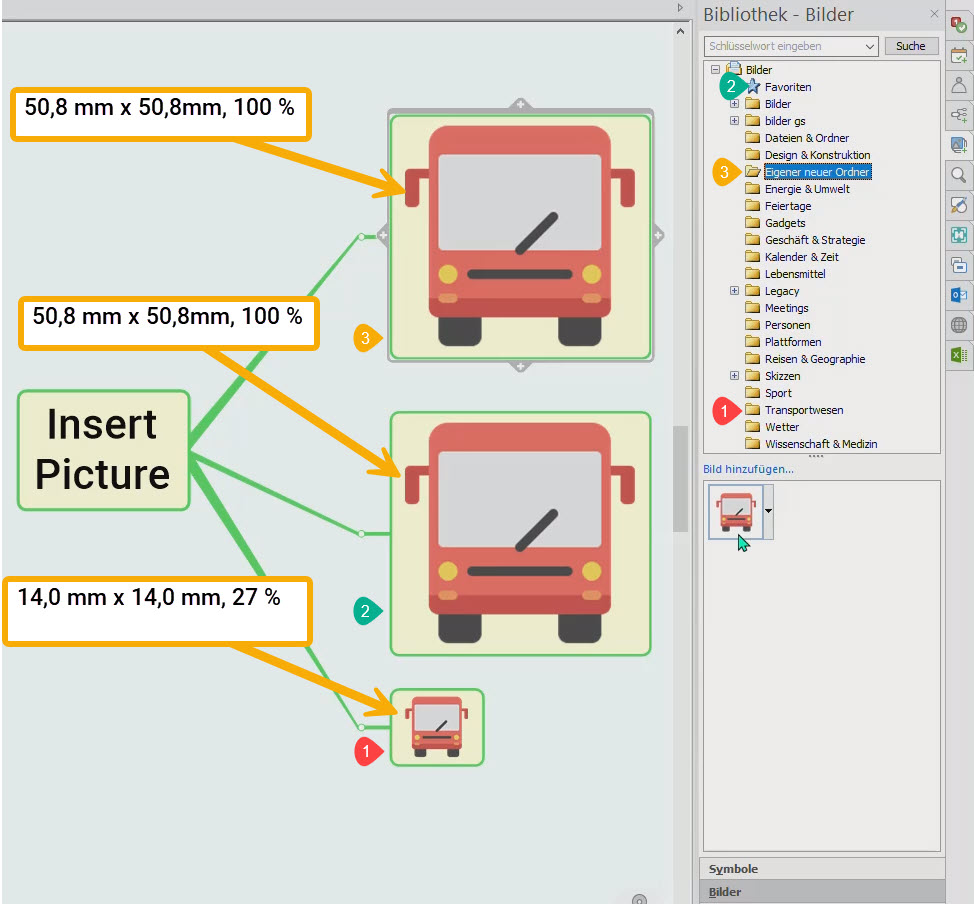974x904 pixels.
Task: Open the keyword search combo box dropdown
Action: click(870, 46)
